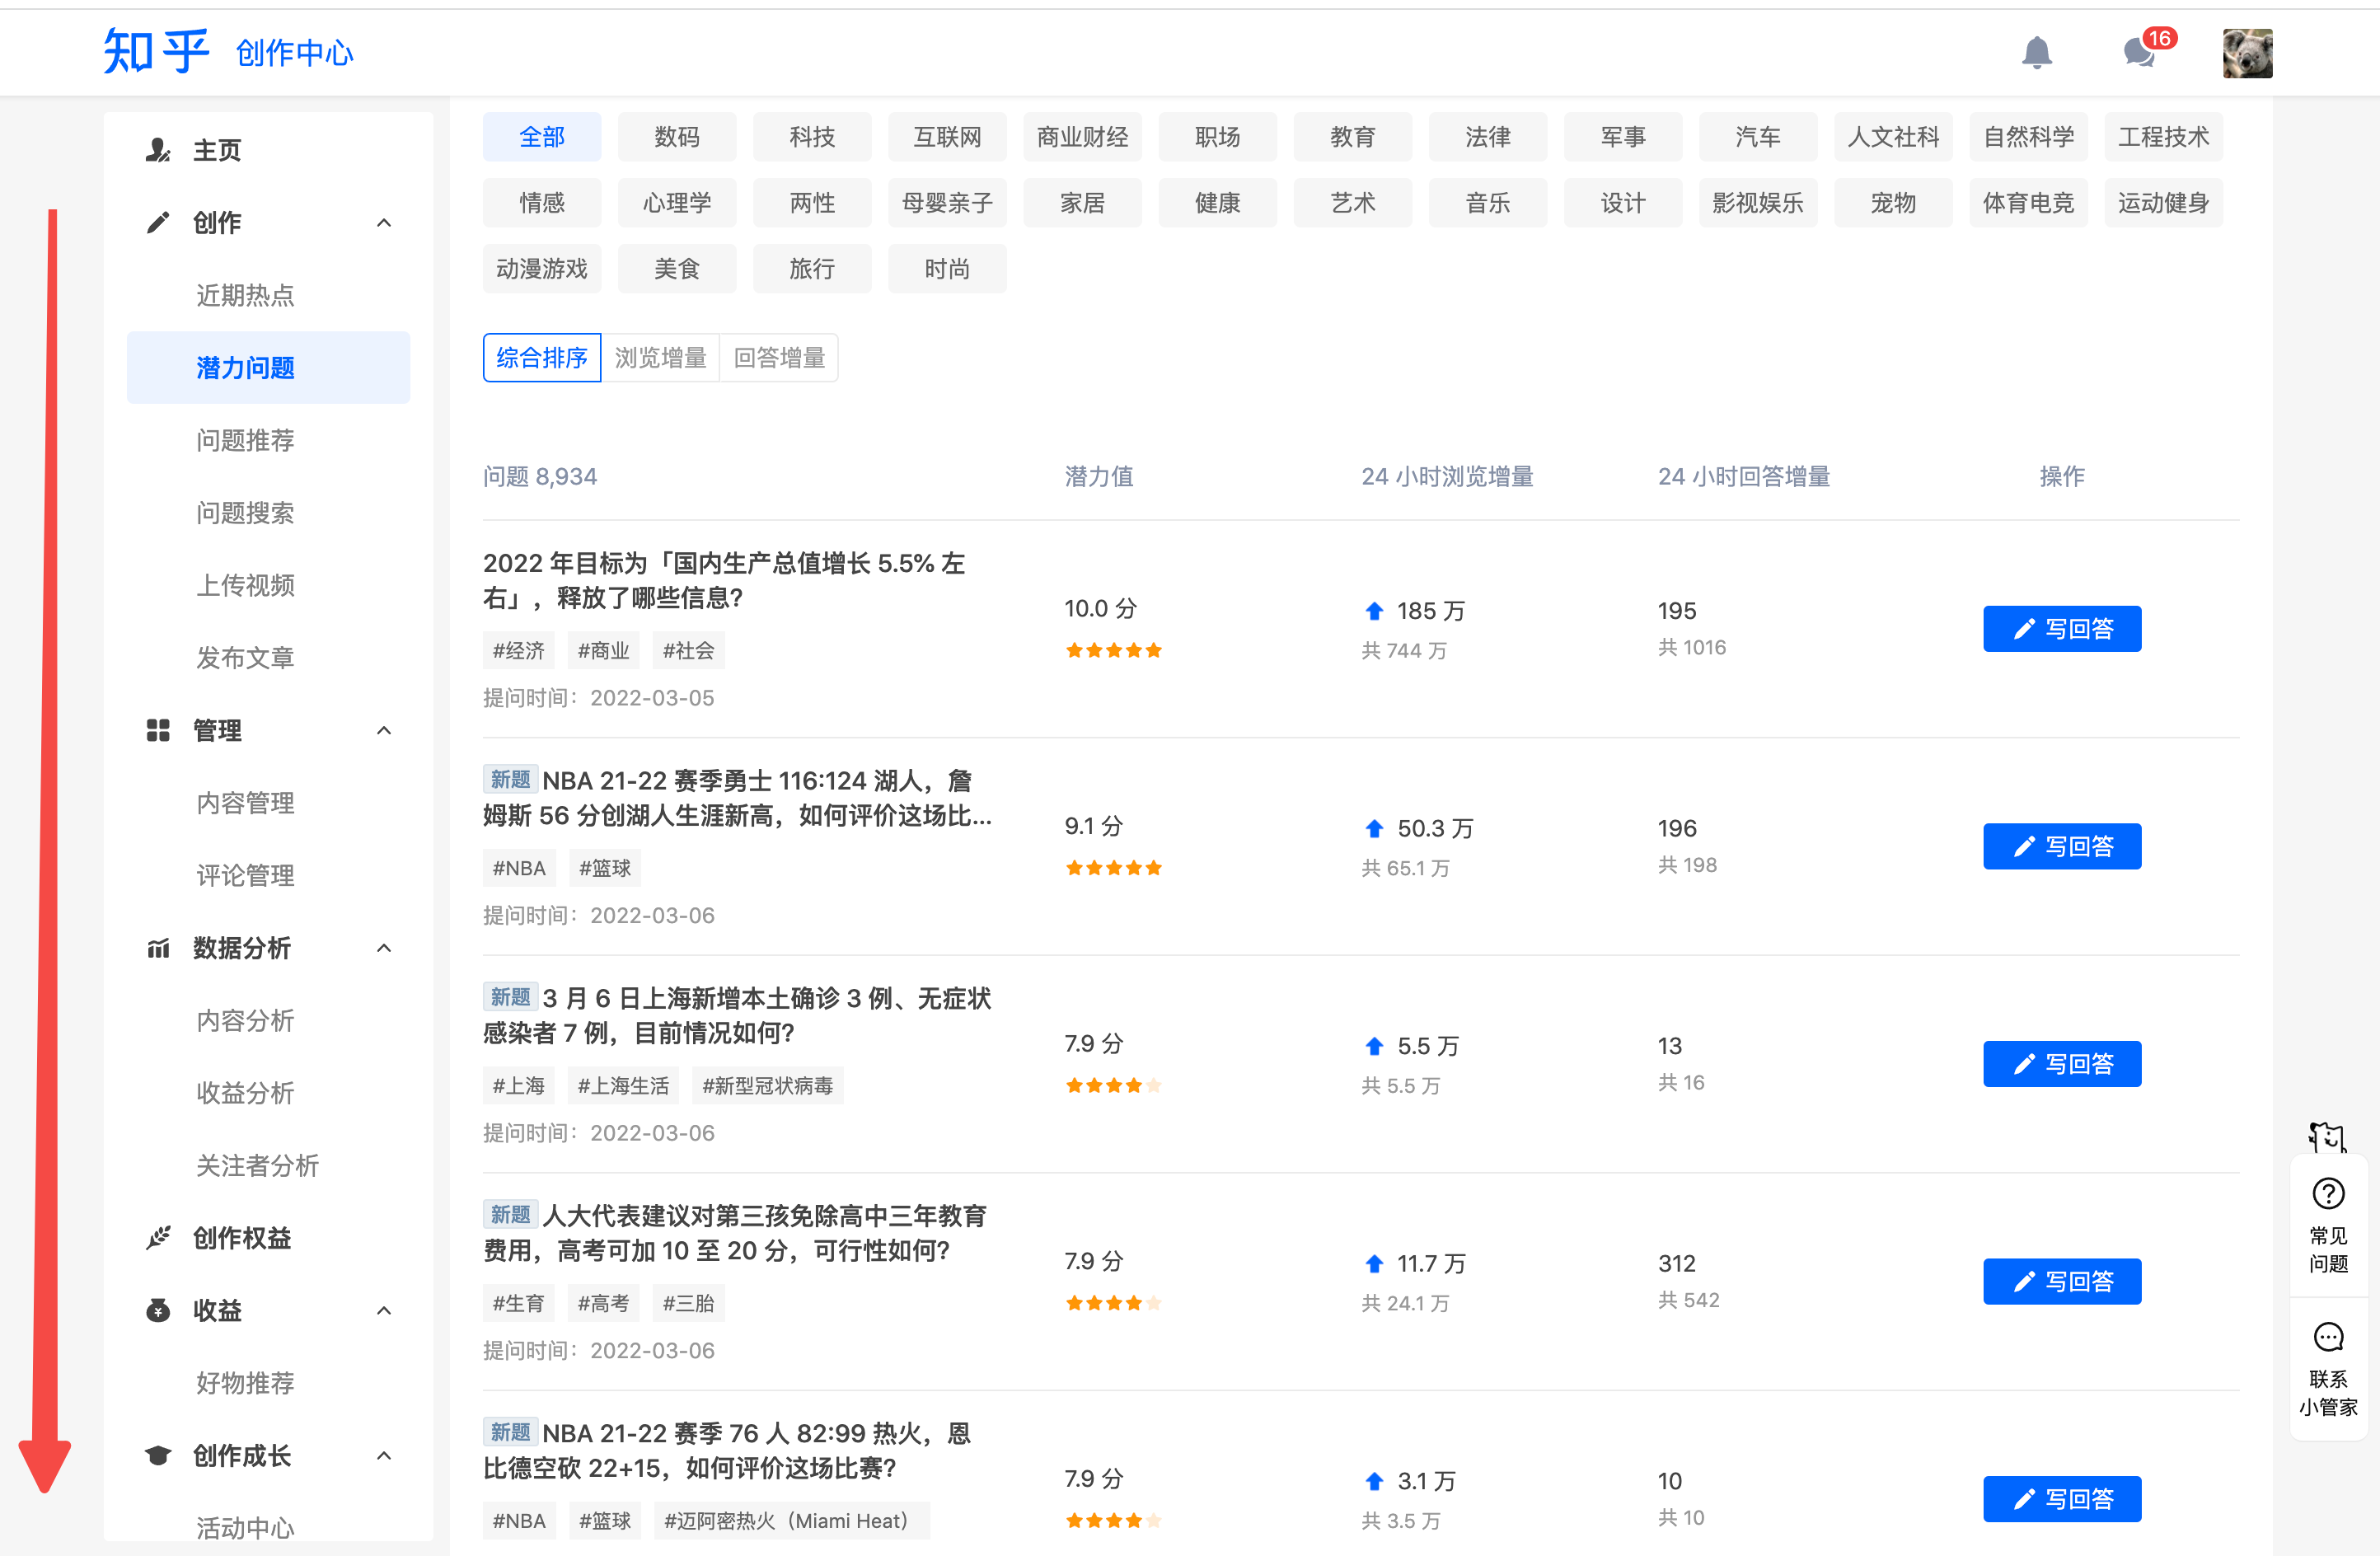Switch sorting to 回答增量

pos(779,358)
